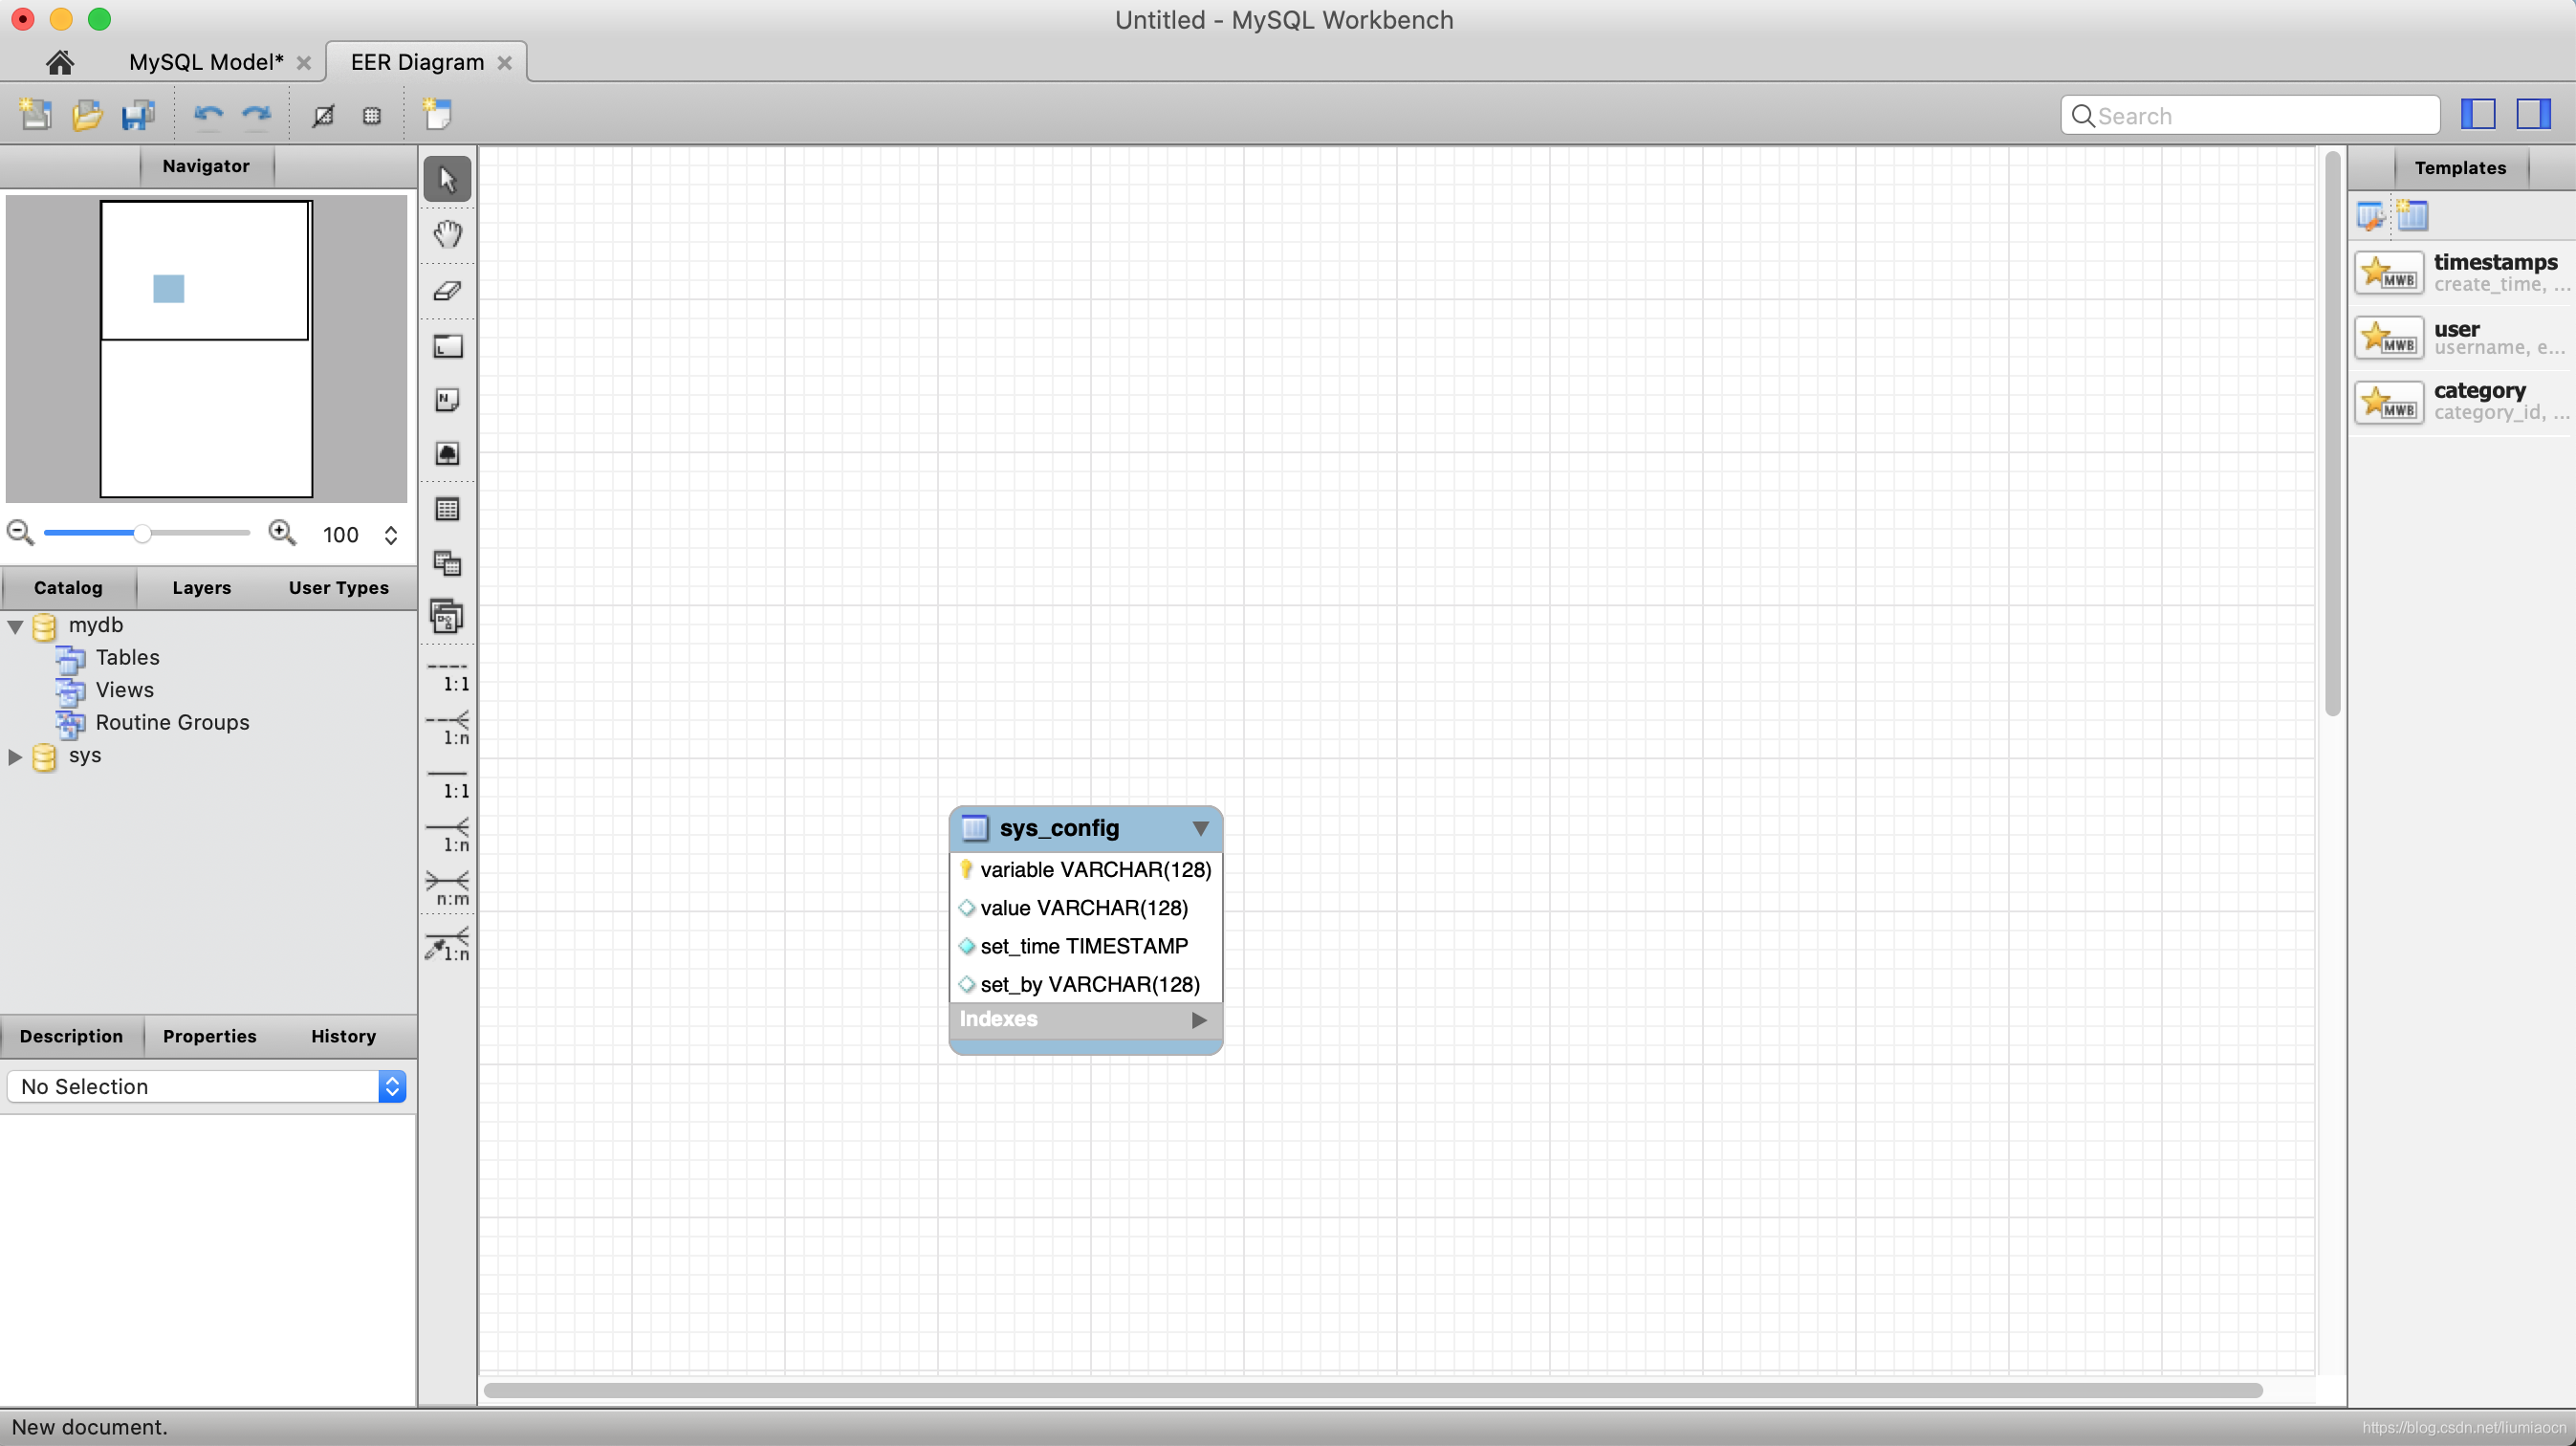Toggle grid alignment icon in toolbar
Screen dimensions: 2576x1446
(323, 116)
